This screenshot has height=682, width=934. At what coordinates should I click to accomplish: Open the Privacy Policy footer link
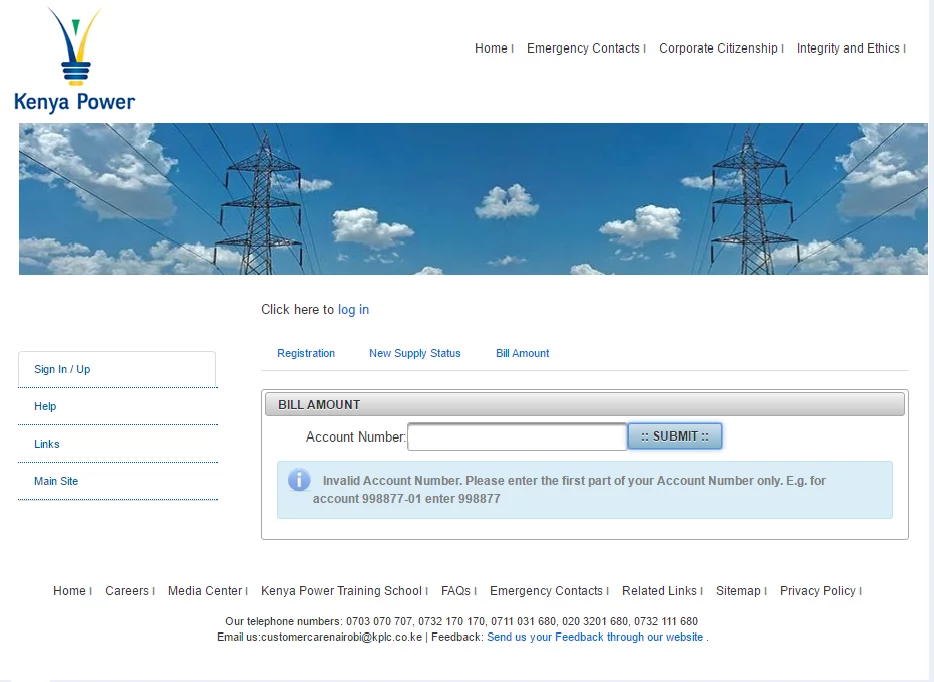coord(818,591)
